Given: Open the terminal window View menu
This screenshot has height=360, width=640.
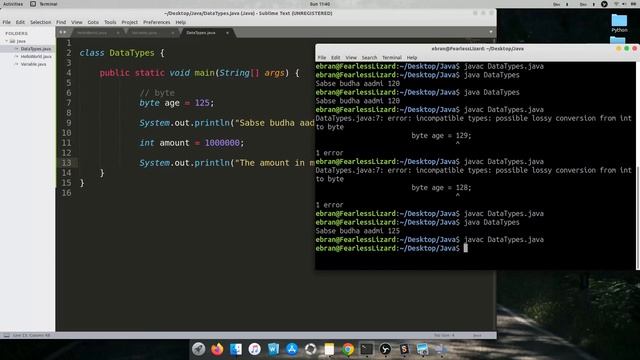Looking at the screenshot, I should [x=351, y=58].
